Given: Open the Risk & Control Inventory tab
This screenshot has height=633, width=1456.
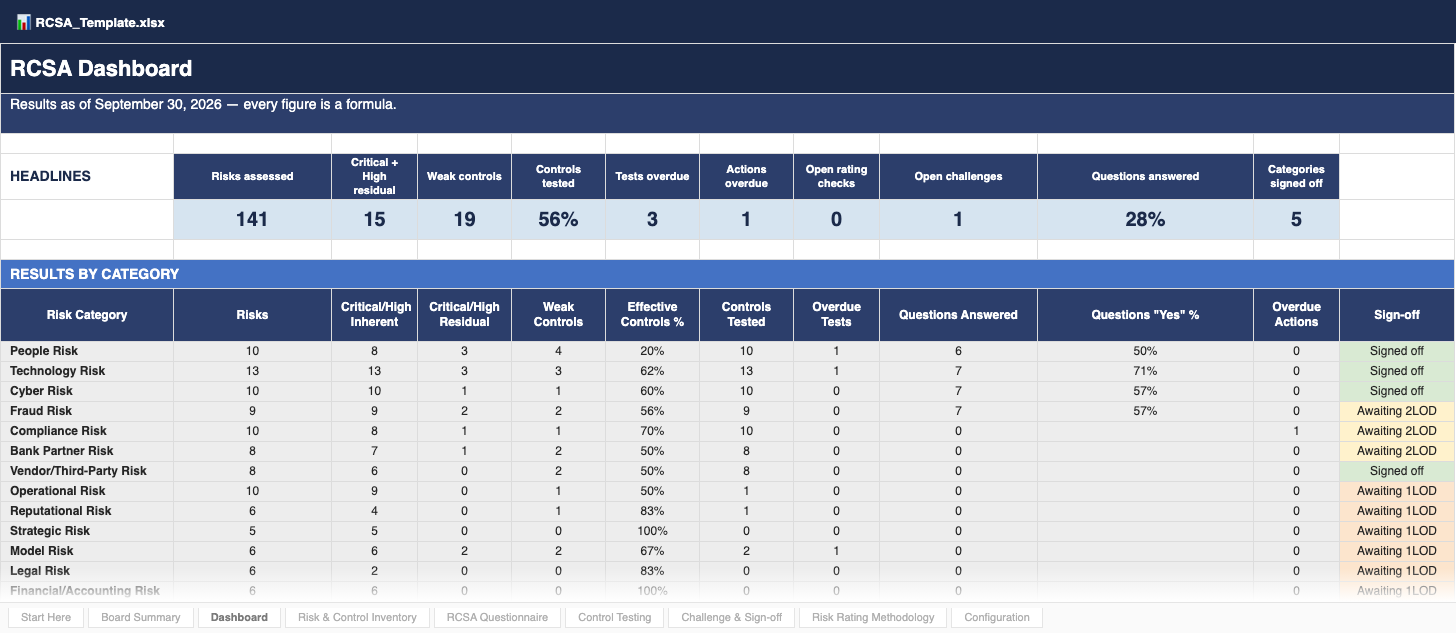Looking at the screenshot, I should (x=357, y=617).
